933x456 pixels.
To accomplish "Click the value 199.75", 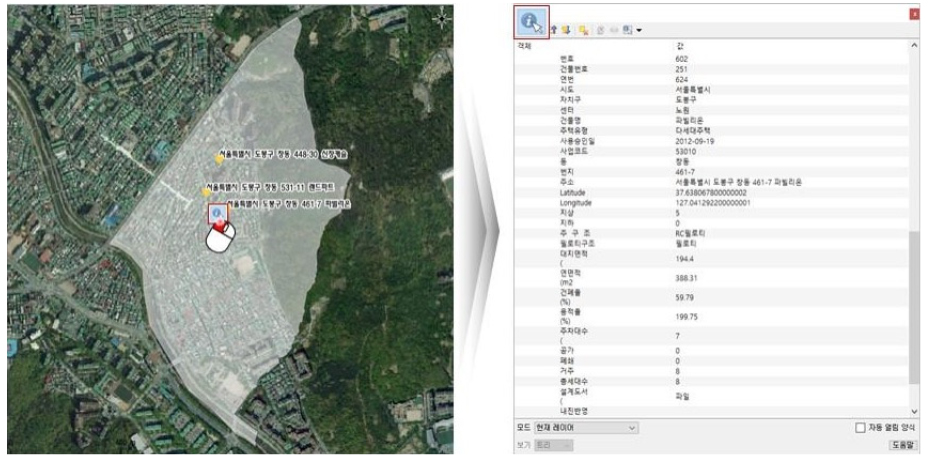I will pyautogui.click(x=686, y=317).
